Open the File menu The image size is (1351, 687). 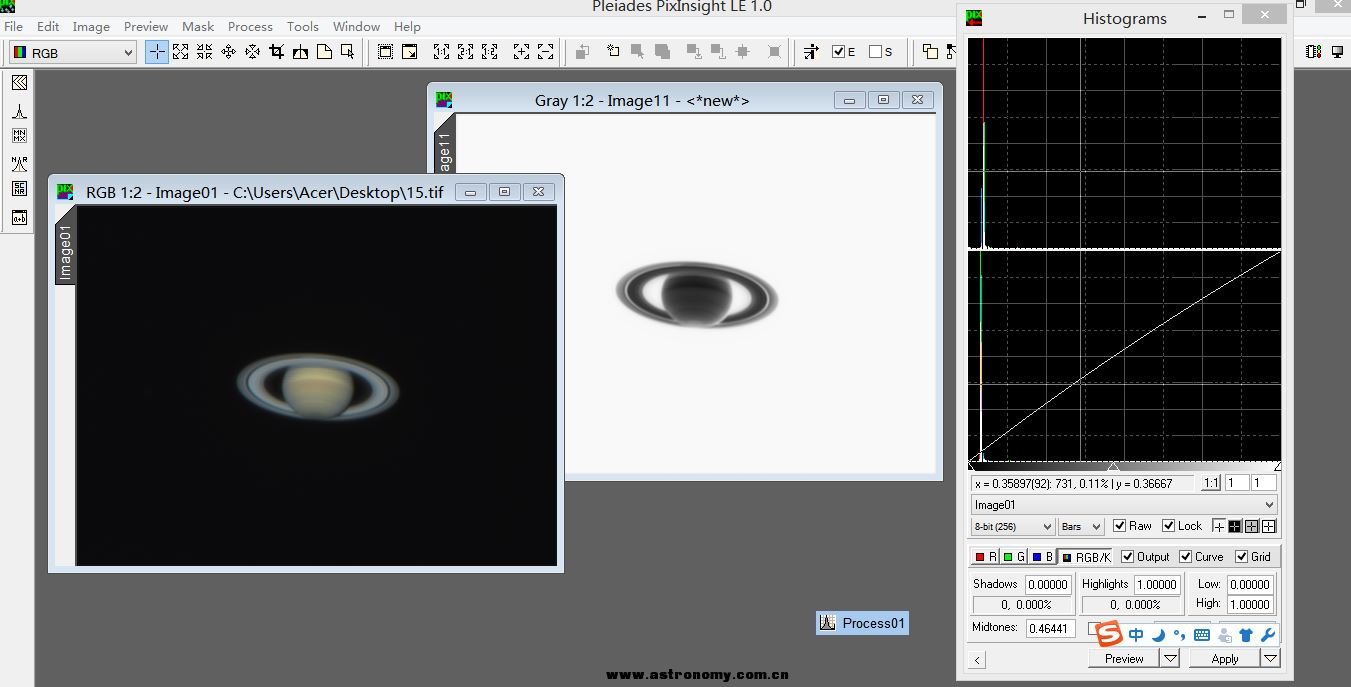point(14,26)
